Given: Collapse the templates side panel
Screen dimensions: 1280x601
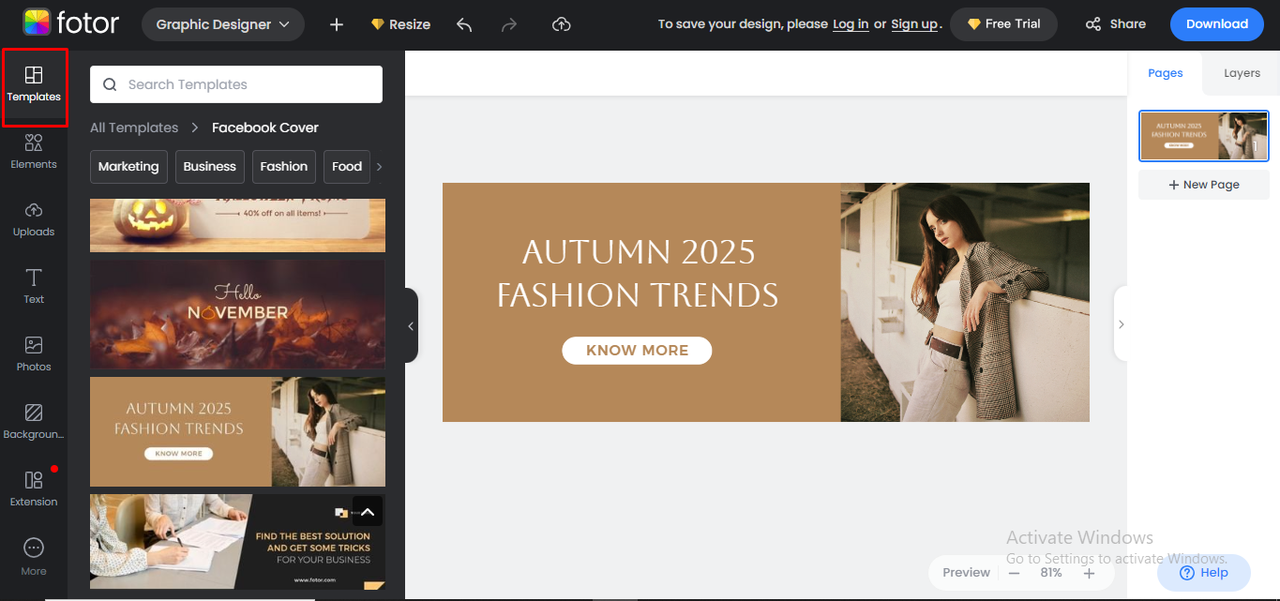Looking at the screenshot, I should [x=410, y=325].
